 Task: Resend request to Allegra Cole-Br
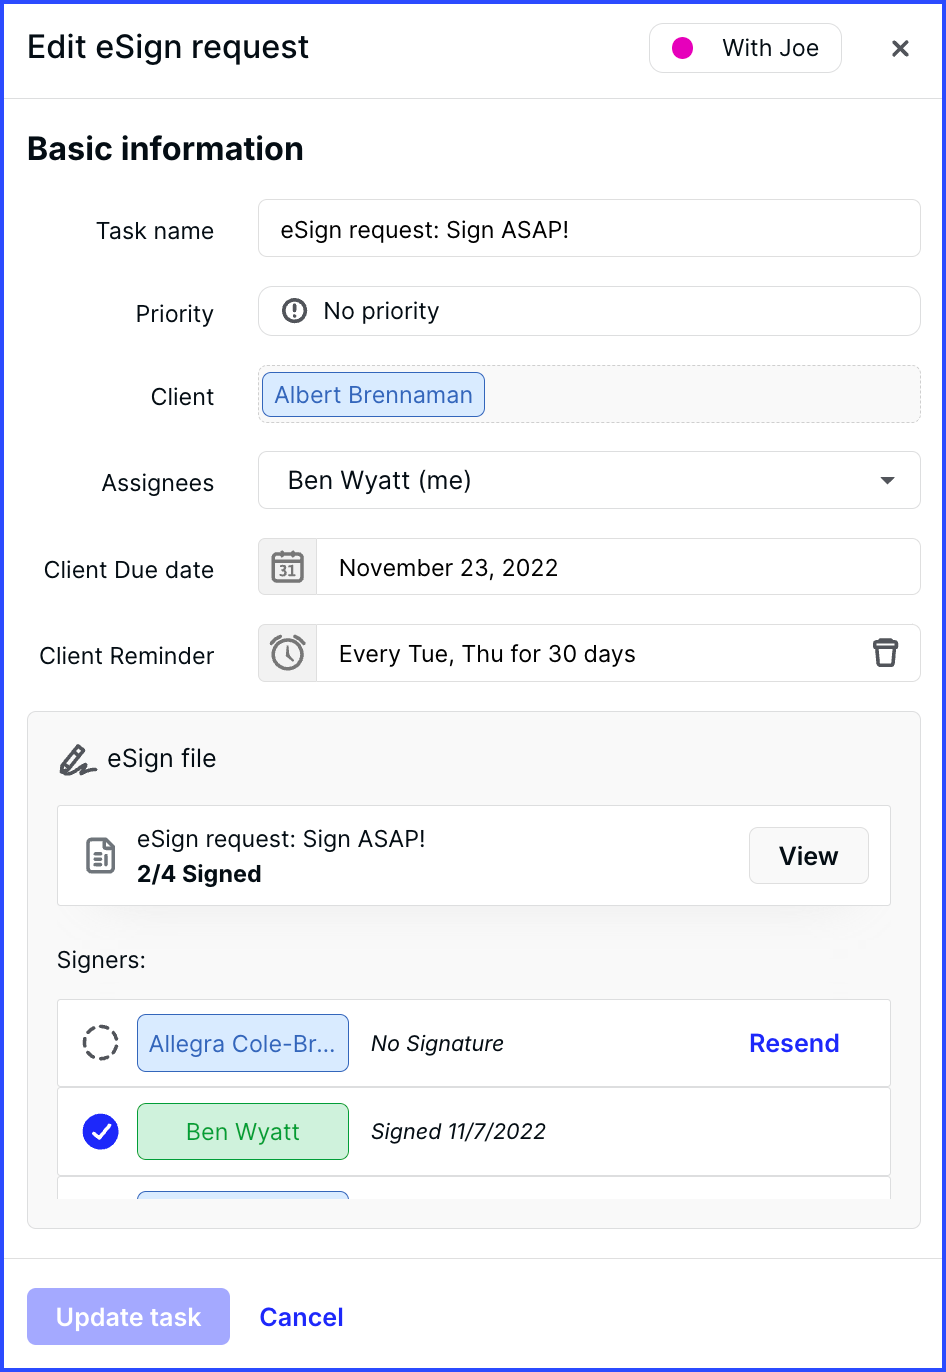pos(794,1043)
